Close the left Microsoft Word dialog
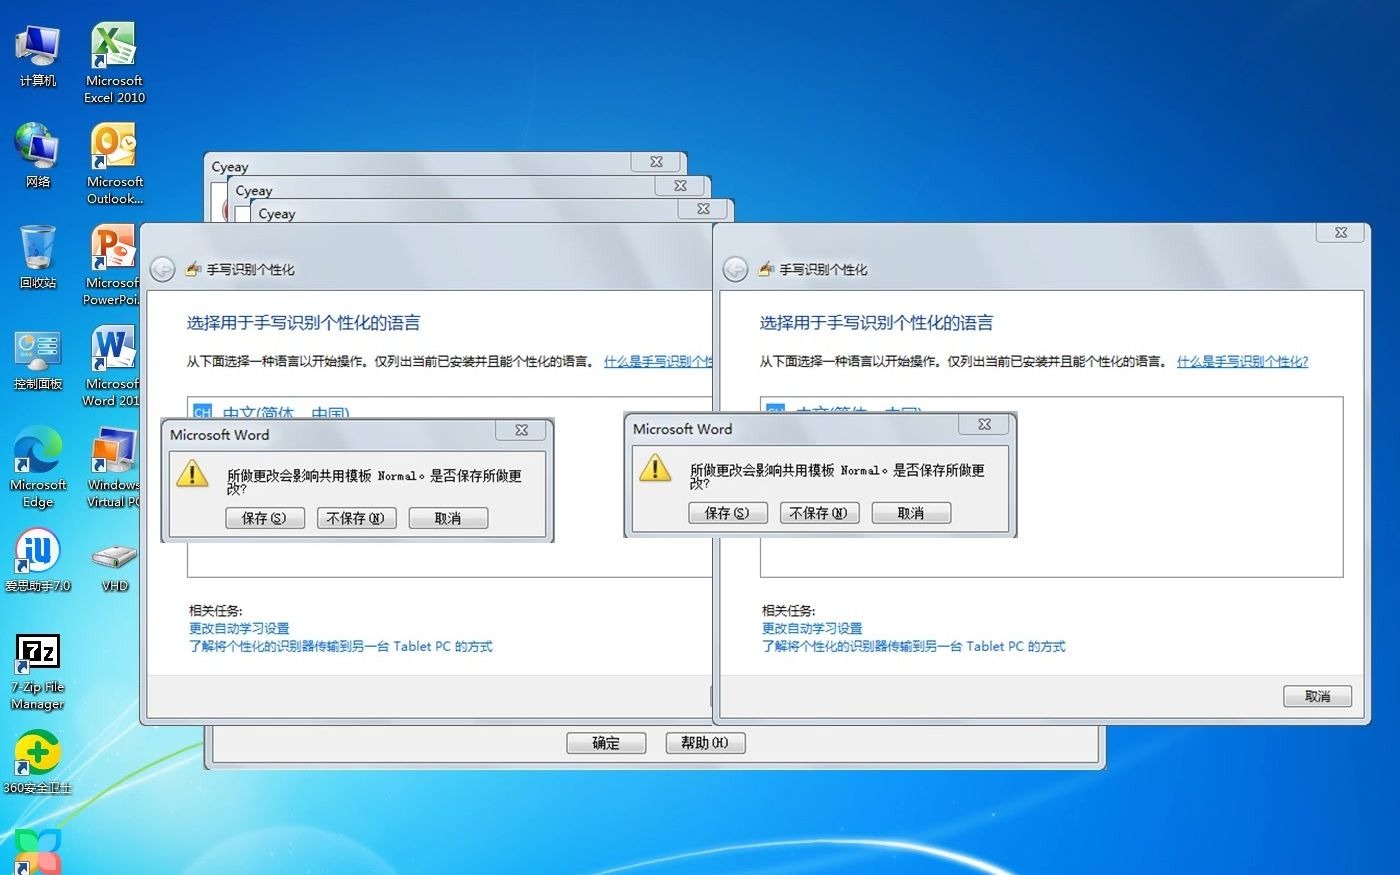Viewport: 1400px width, 875px height. pyautogui.click(x=521, y=430)
